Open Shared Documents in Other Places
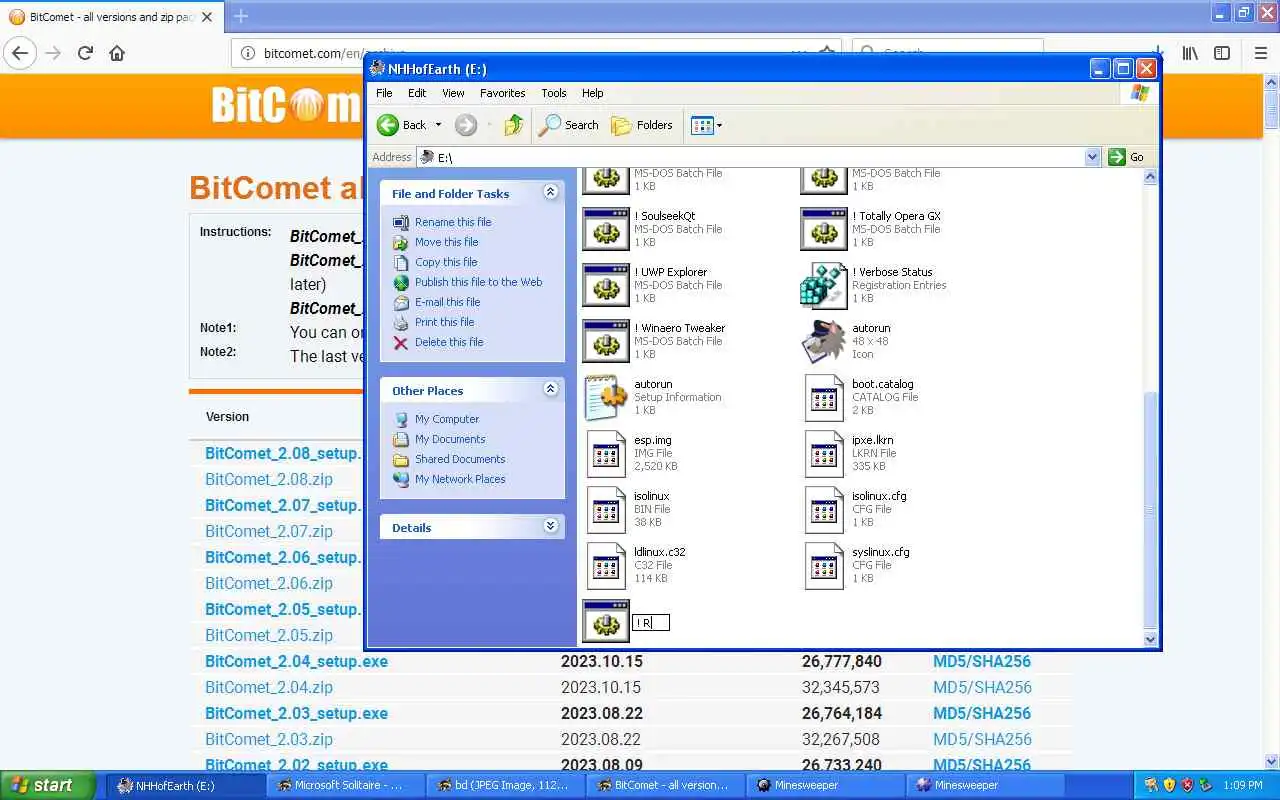The image size is (1280, 800). point(460,459)
